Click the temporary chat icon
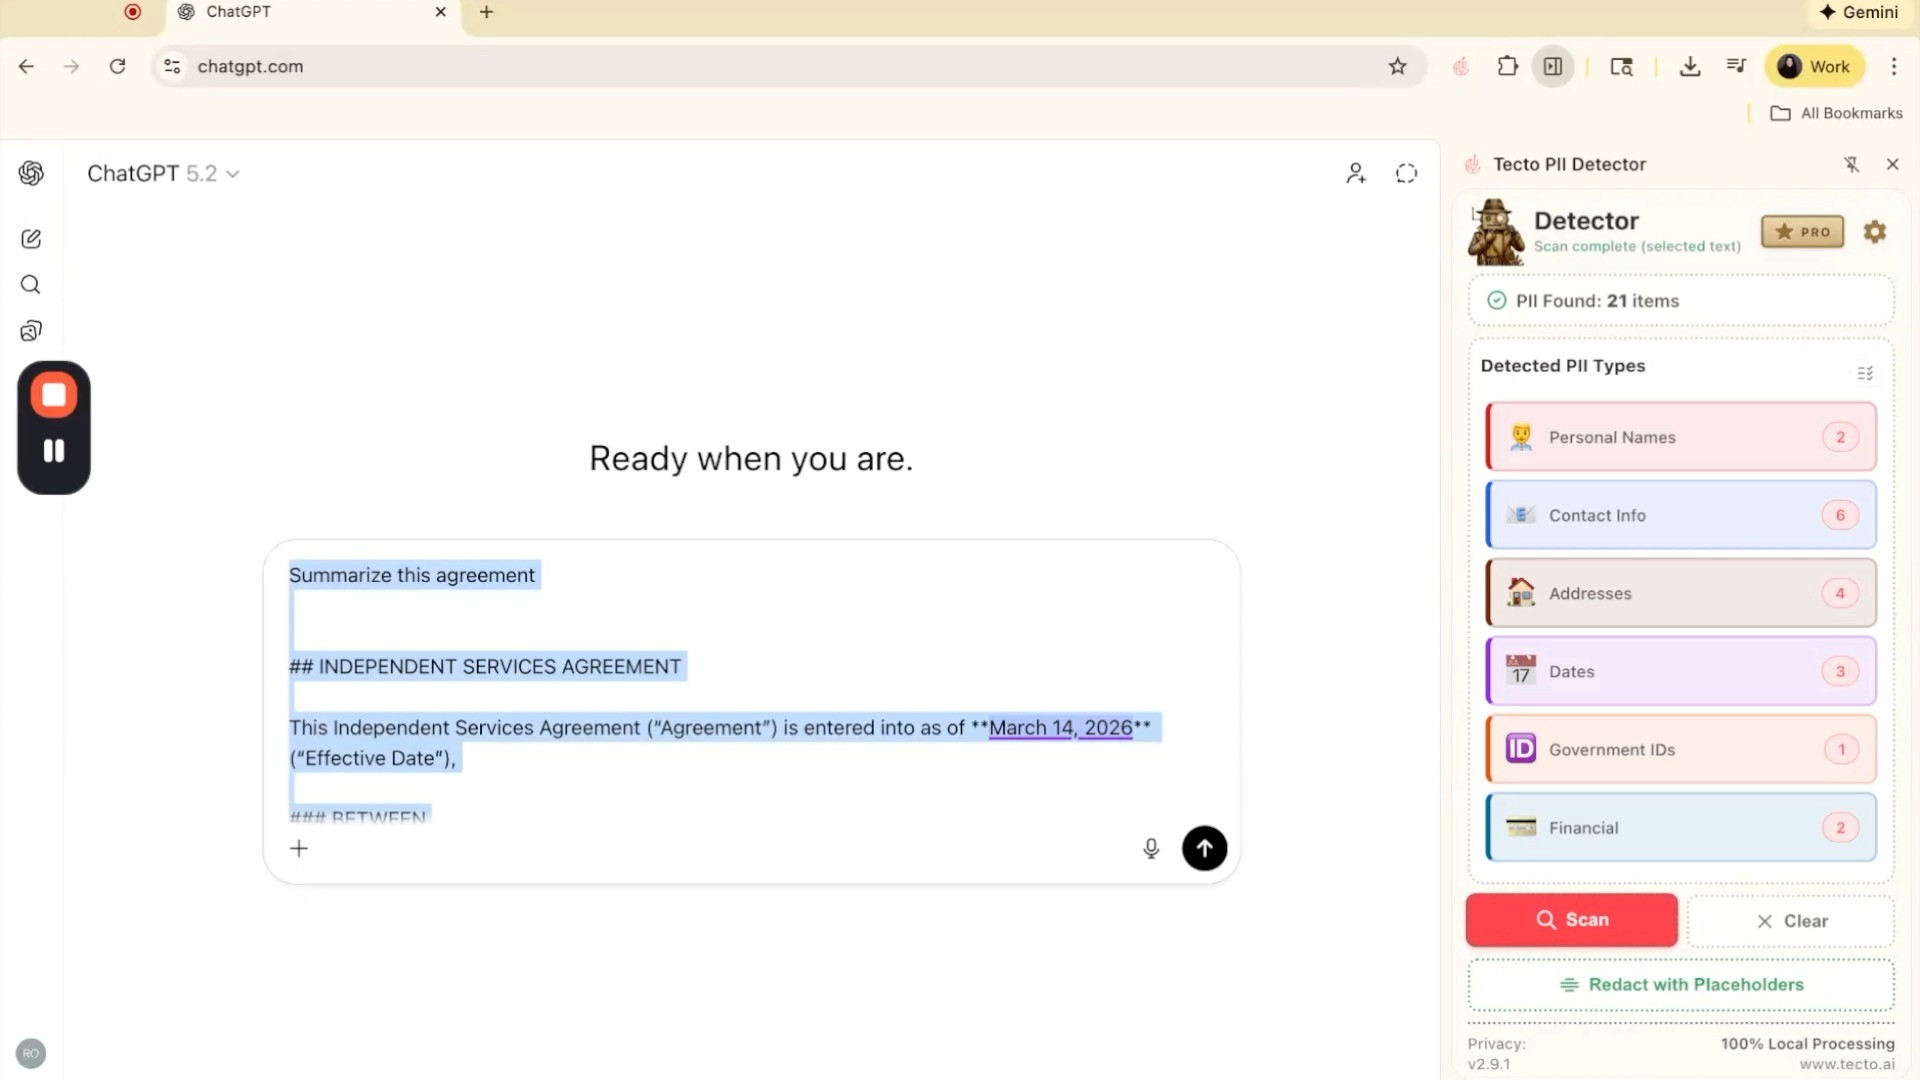The height and width of the screenshot is (1080, 1920). coord(1406,174)
